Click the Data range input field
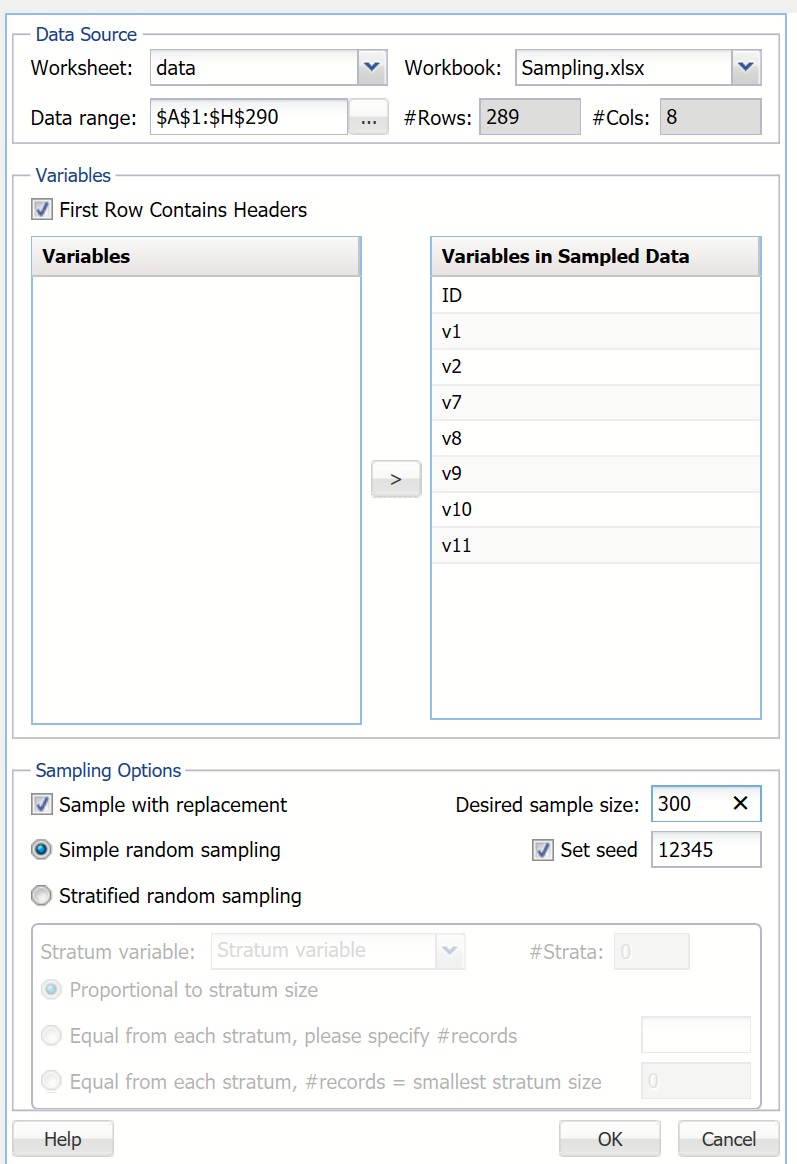Screen dimensions: 797x1164 click(248, 118)
